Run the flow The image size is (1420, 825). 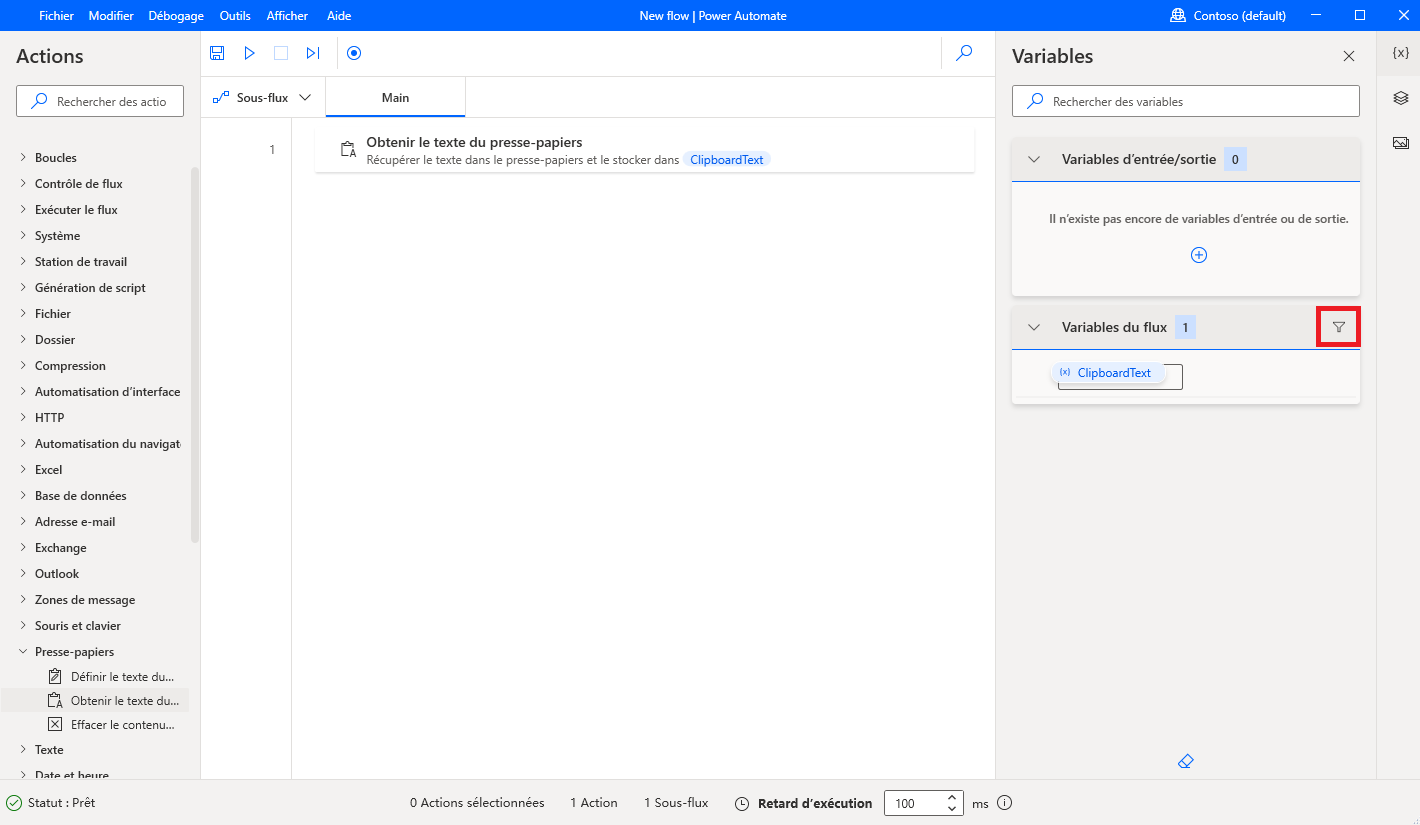(249, 52)
